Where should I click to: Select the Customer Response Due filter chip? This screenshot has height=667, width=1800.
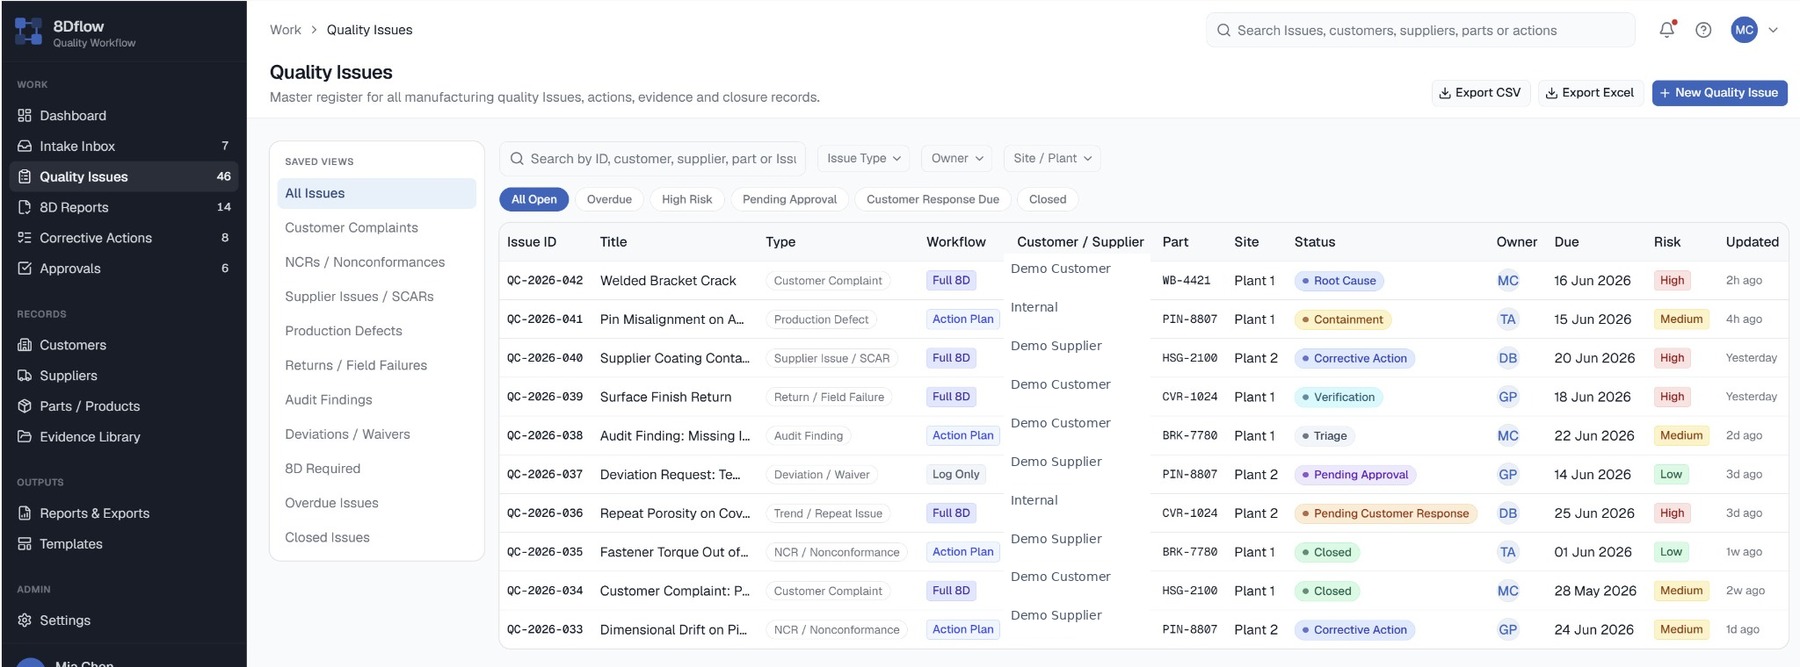pos(933,199)
